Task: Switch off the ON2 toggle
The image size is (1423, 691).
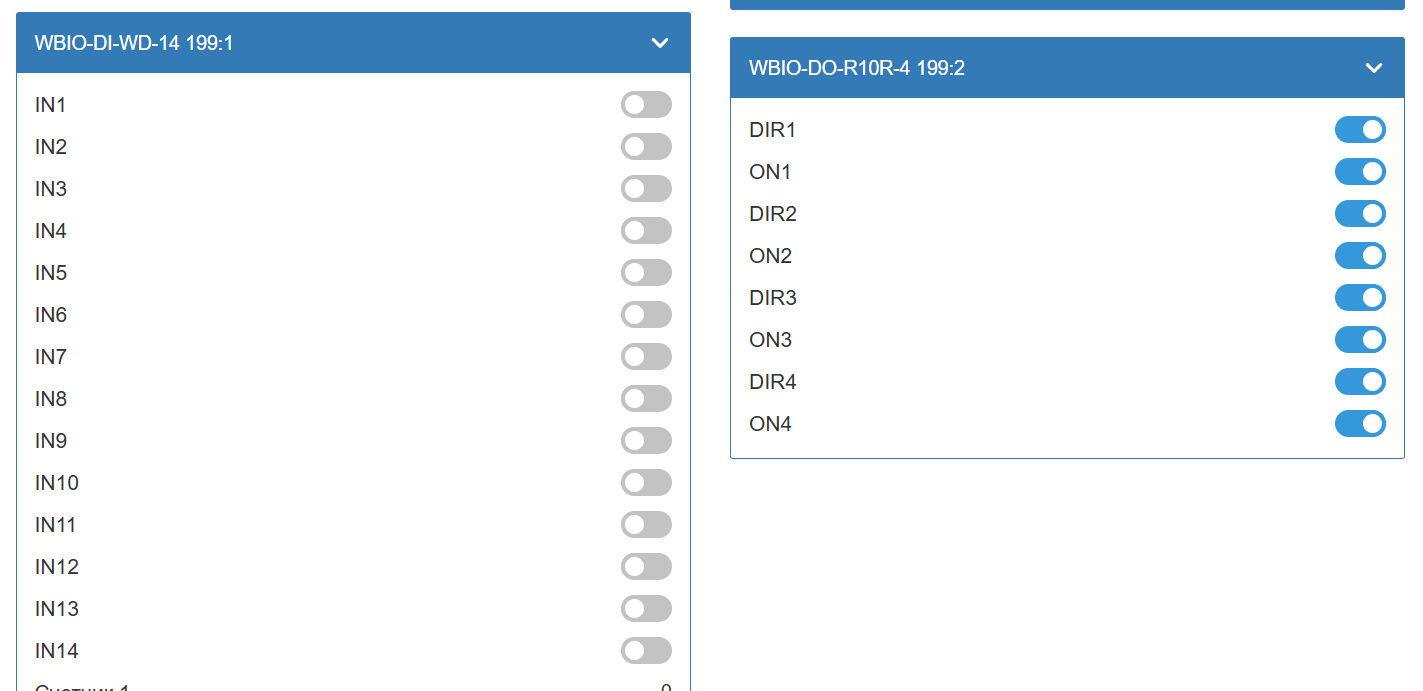Action: click(1360, 256)
